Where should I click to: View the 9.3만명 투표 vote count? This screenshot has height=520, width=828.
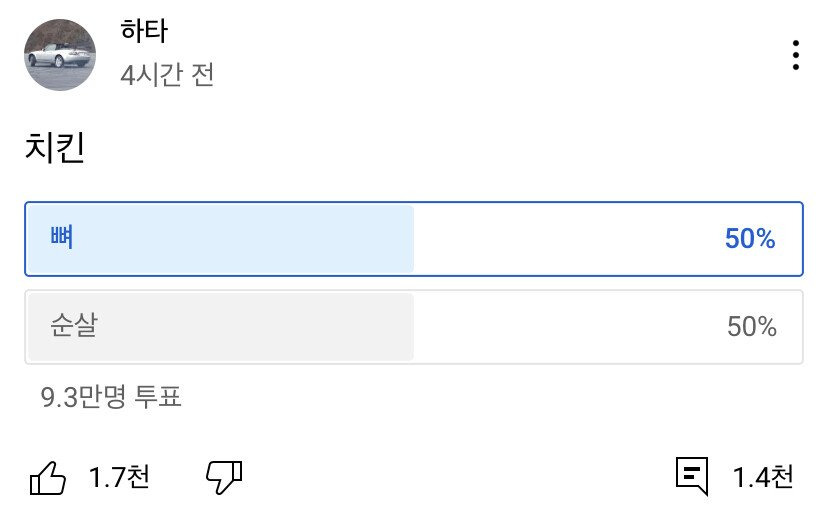pyautogui.click(x=111, y=397)
